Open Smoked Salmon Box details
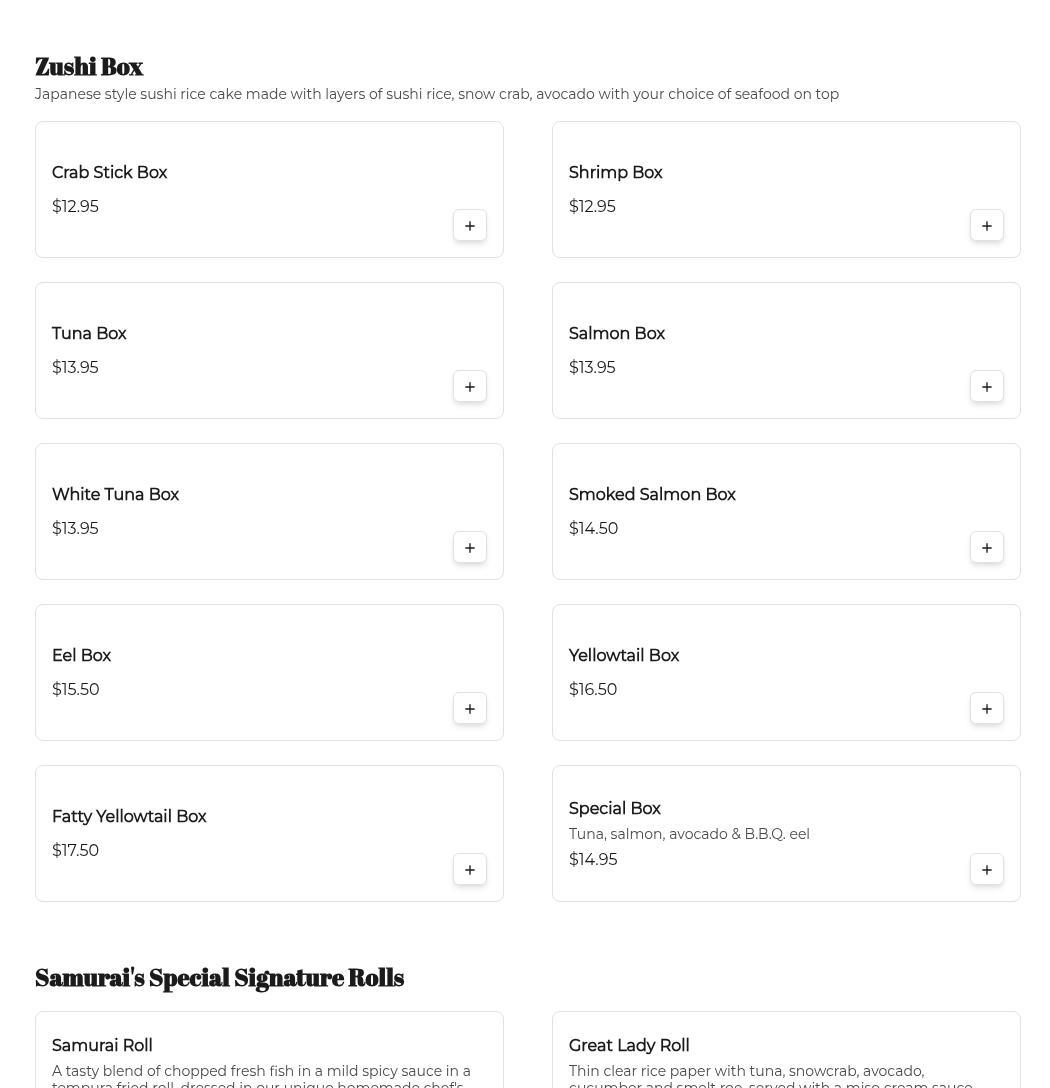The image size is (1050, 1088). 652,495
